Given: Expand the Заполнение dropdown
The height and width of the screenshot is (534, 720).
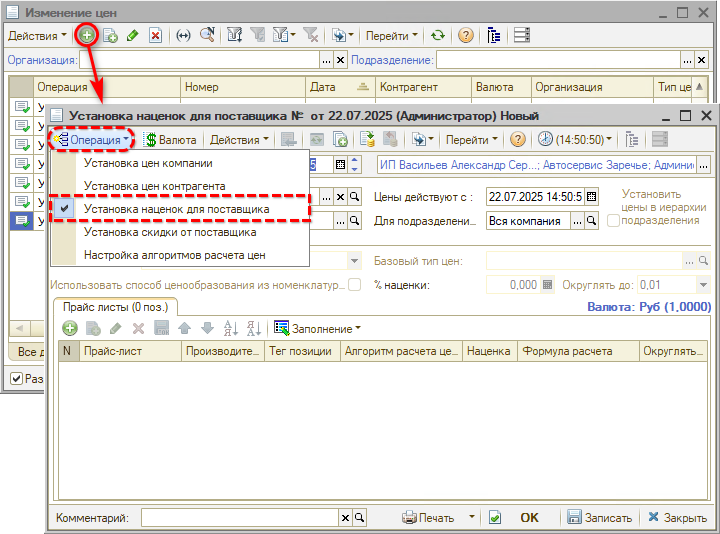Looking at the screenshot, I should pos(318,328).
